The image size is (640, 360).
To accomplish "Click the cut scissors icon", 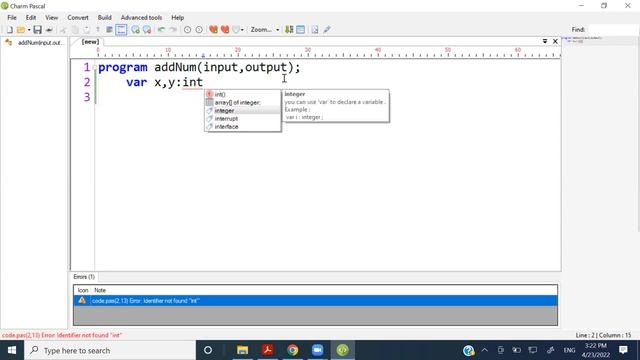I will click(x=63, y=30).
